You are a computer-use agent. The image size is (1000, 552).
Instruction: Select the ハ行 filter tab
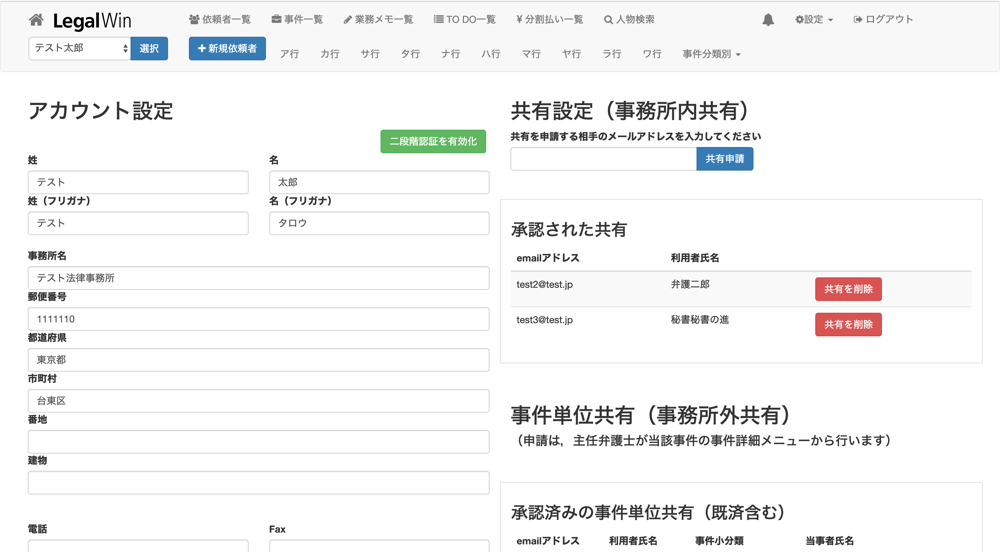pyautogui.click(x=491, y=54)
